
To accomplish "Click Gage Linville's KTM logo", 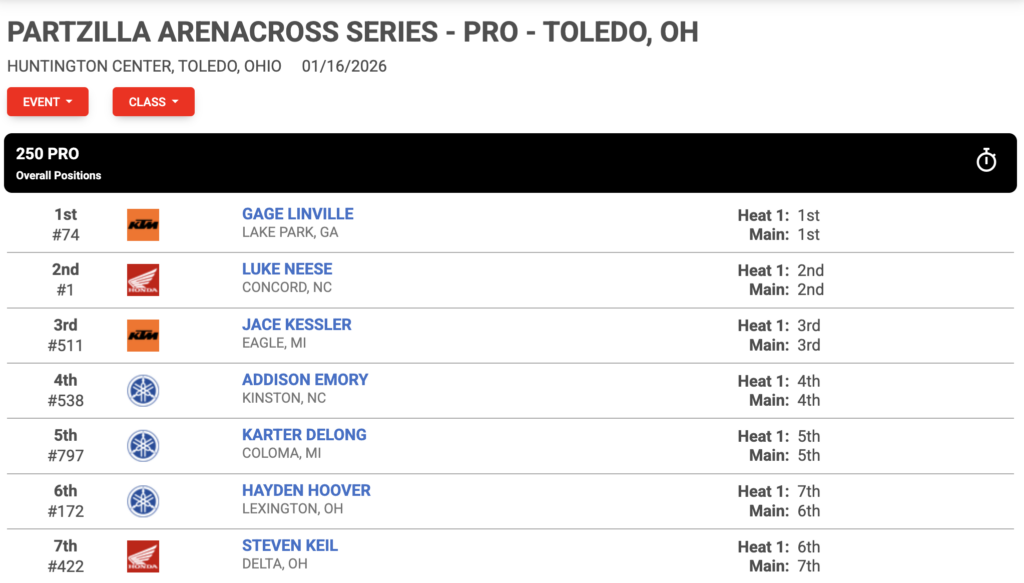I will [x=143, y=225].
